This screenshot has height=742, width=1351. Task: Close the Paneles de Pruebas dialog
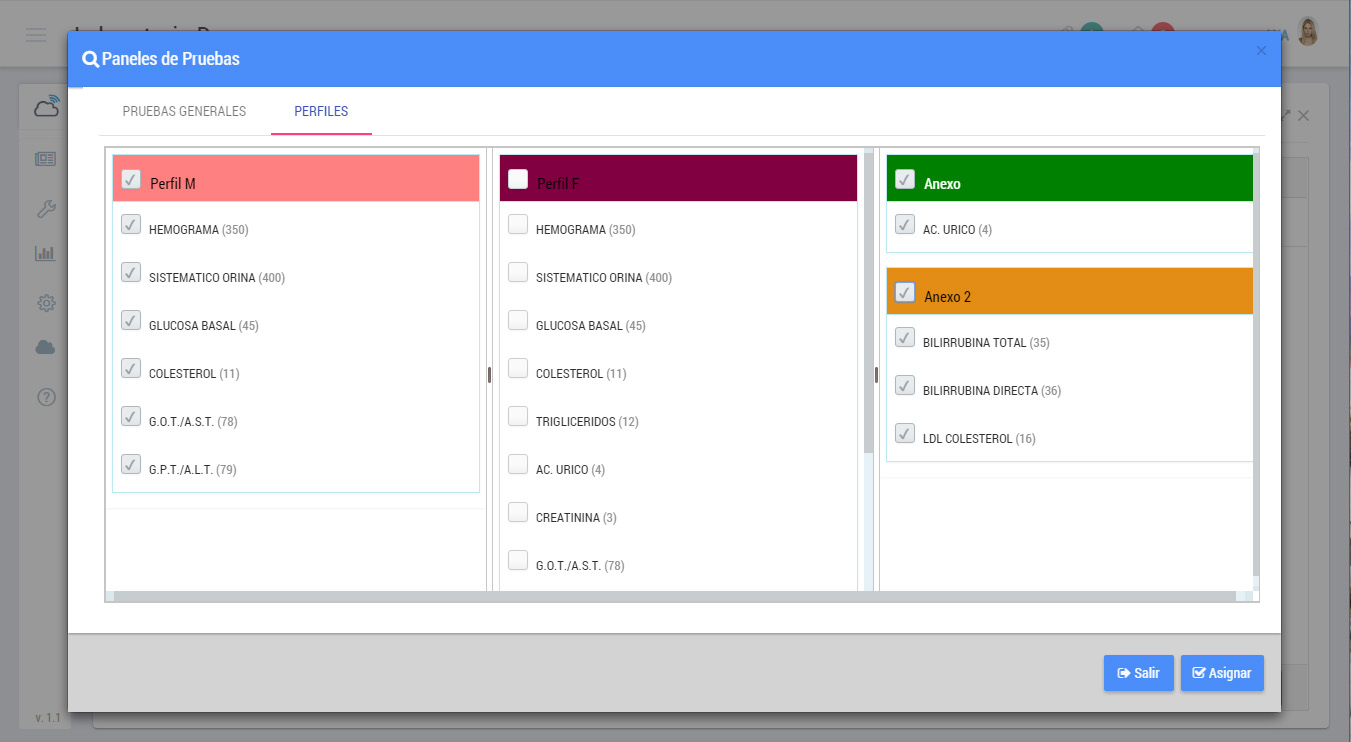(x=1261, y=51)
